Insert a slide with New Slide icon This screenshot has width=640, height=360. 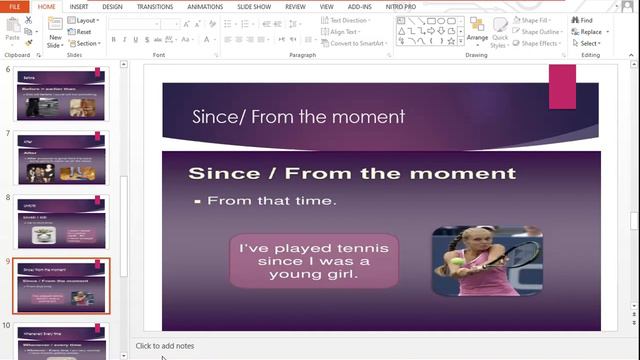click(55, 24)
